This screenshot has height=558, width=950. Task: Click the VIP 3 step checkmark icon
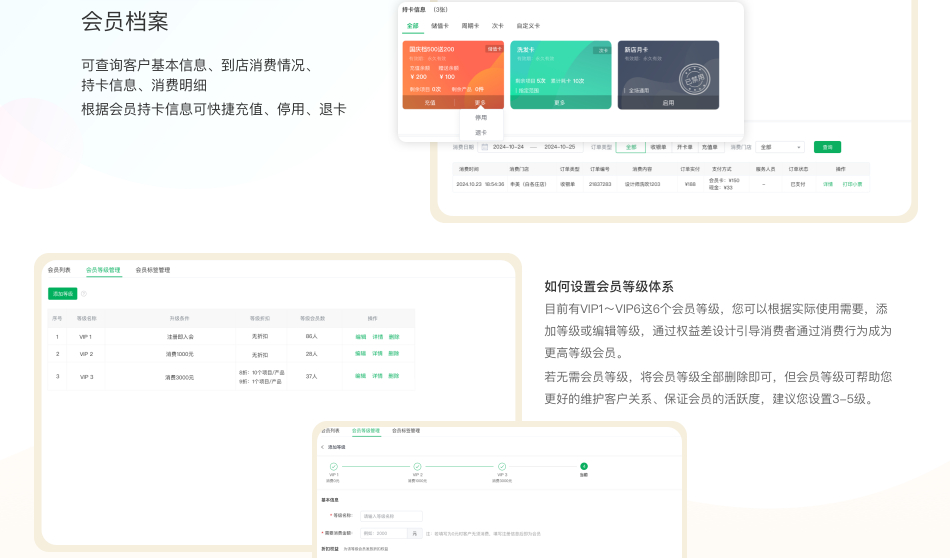pyautogui.click(x=501, y=466)
